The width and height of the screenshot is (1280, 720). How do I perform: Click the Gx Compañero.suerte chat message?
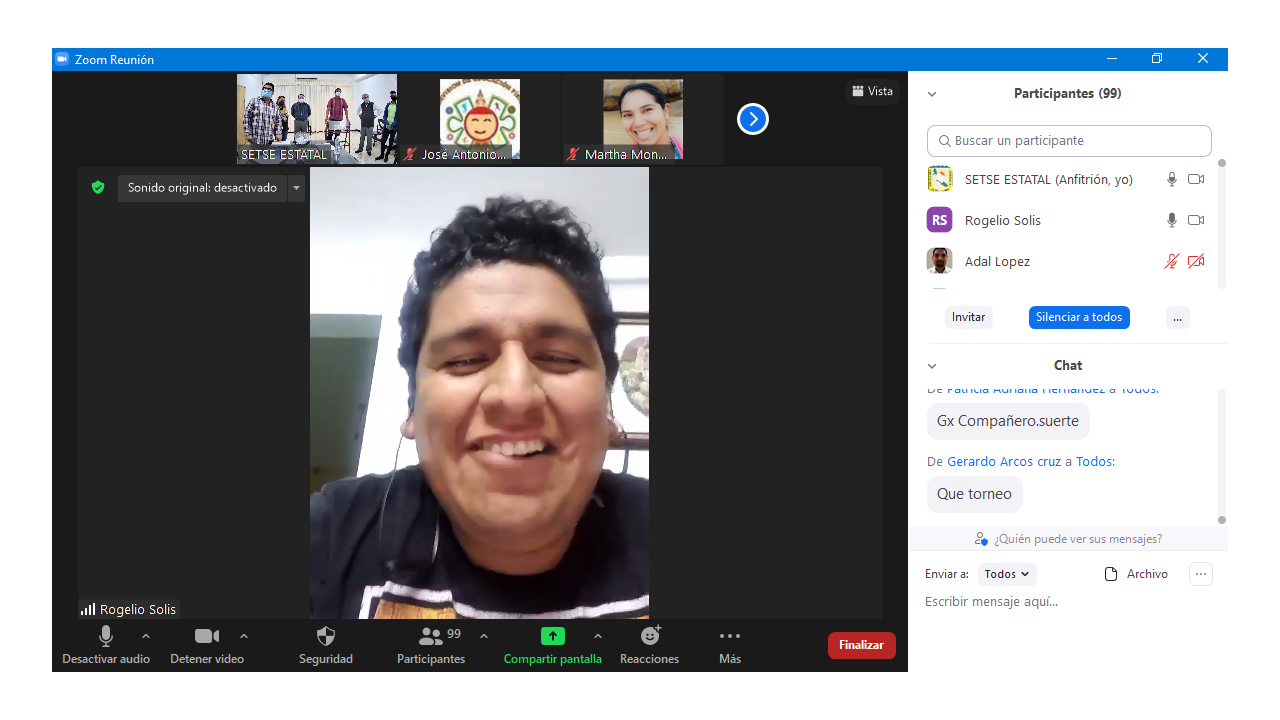(x=1008, y=421)
